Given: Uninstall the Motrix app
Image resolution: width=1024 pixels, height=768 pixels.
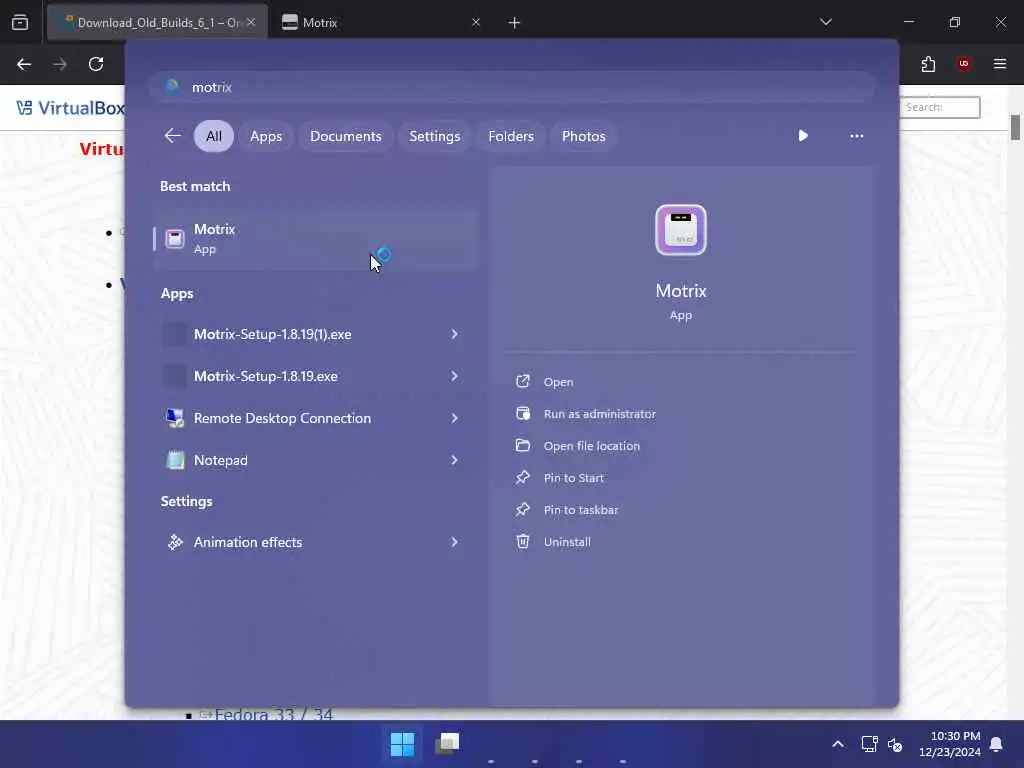Looking at the screenshot, I should point(567,542).
